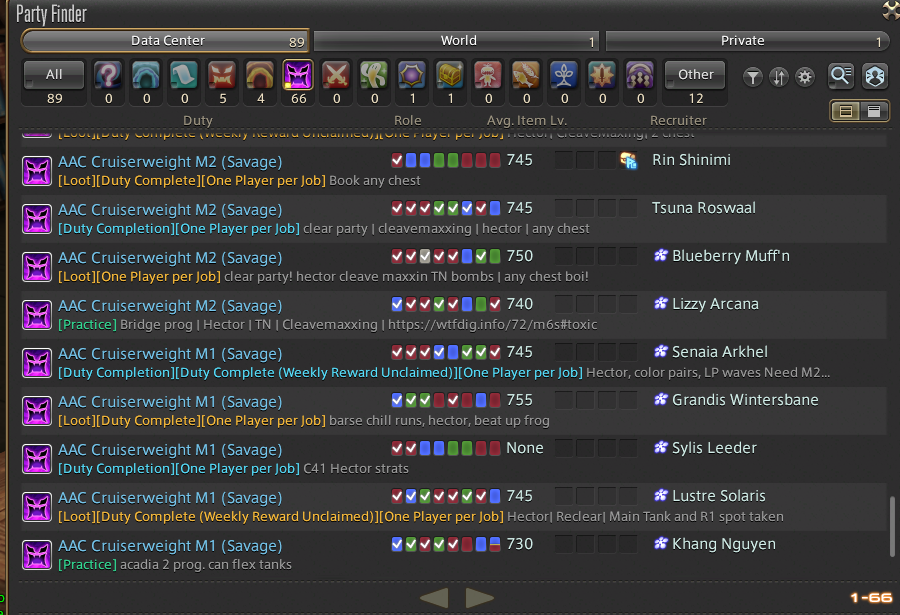Go to the previous page of listings
The height and width of the screenshot is (615, 900).
point(434,598)
